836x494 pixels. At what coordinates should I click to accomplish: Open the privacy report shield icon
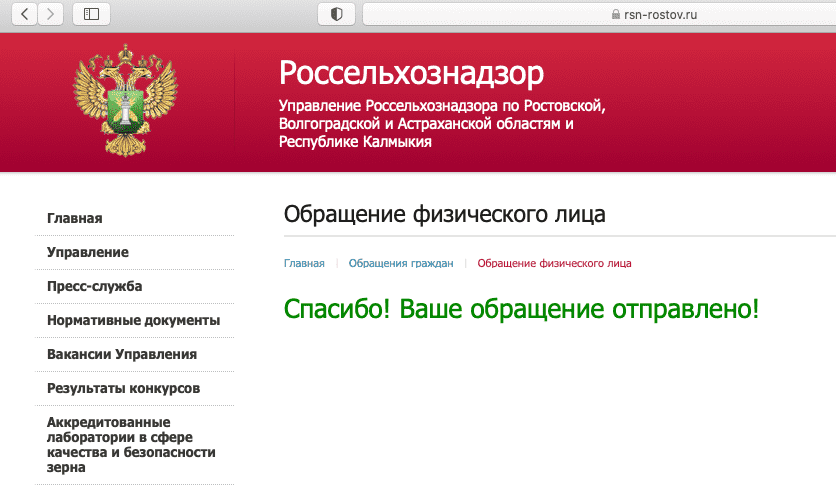(x=336, y=14)
